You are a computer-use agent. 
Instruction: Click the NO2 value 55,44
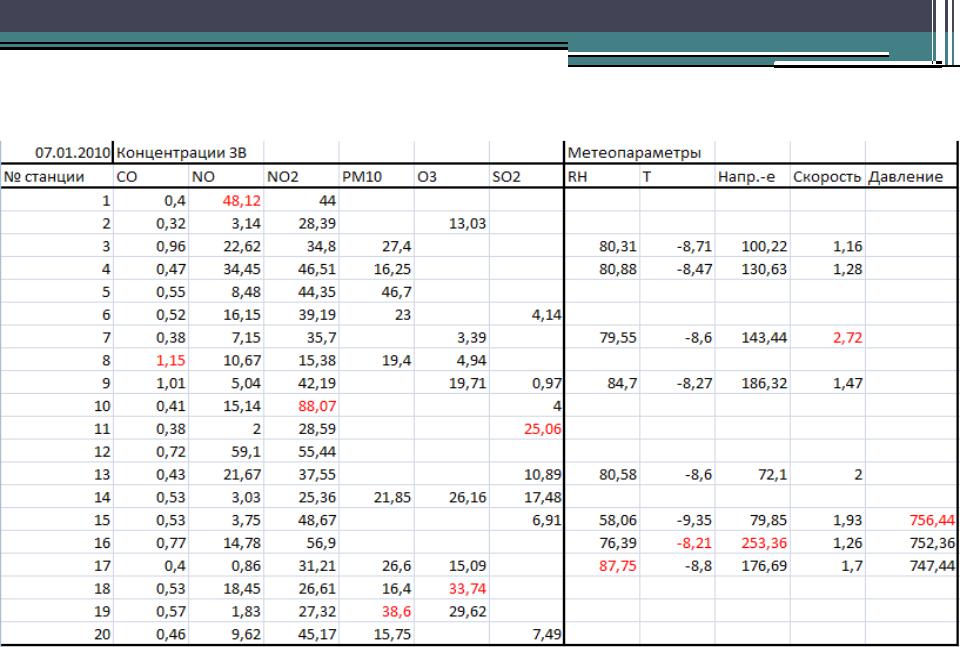click(x=317, y=452)
